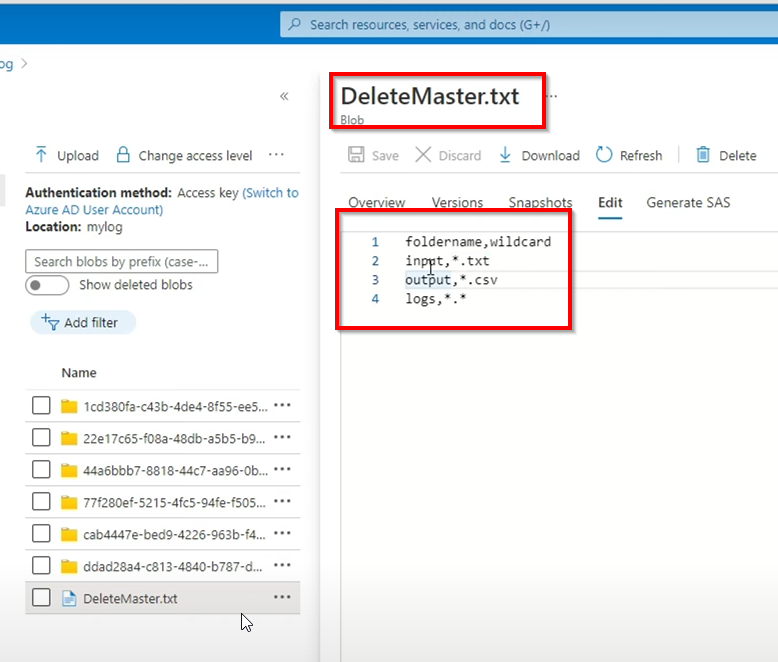778x662 pixels.
Task: Sort by the Name column header
Action: point(79,373)
